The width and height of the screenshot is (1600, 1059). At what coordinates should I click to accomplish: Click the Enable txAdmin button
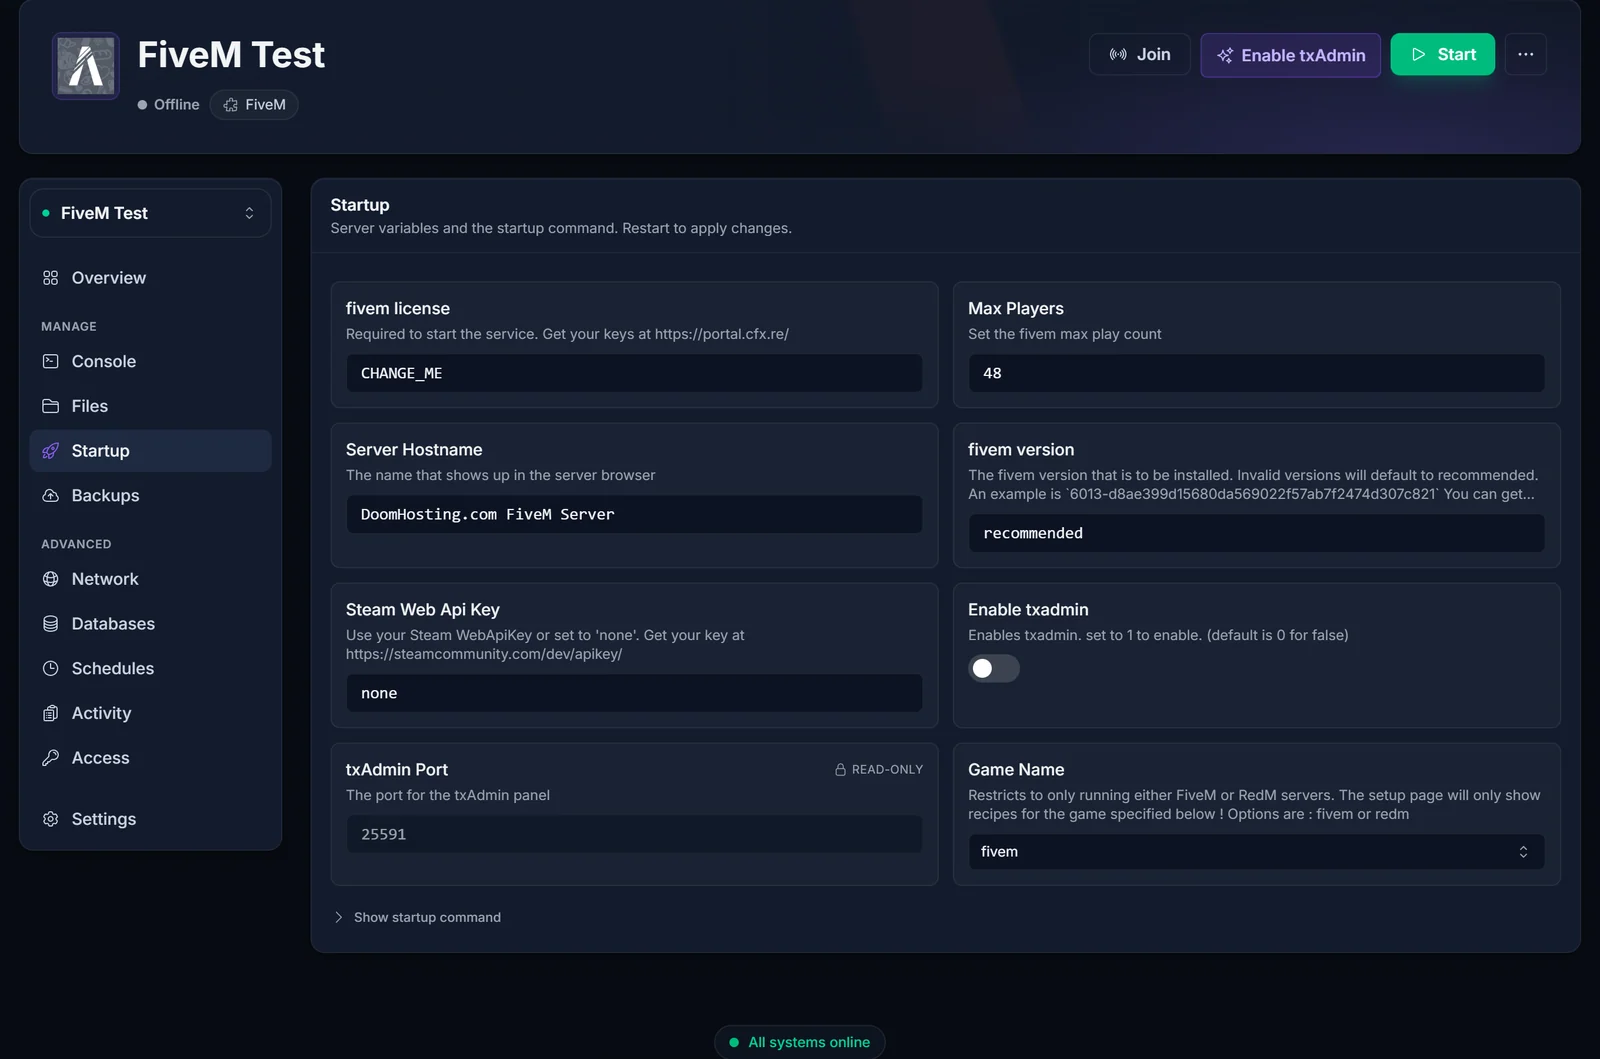pyautogui.click(x=1290, y=55)
